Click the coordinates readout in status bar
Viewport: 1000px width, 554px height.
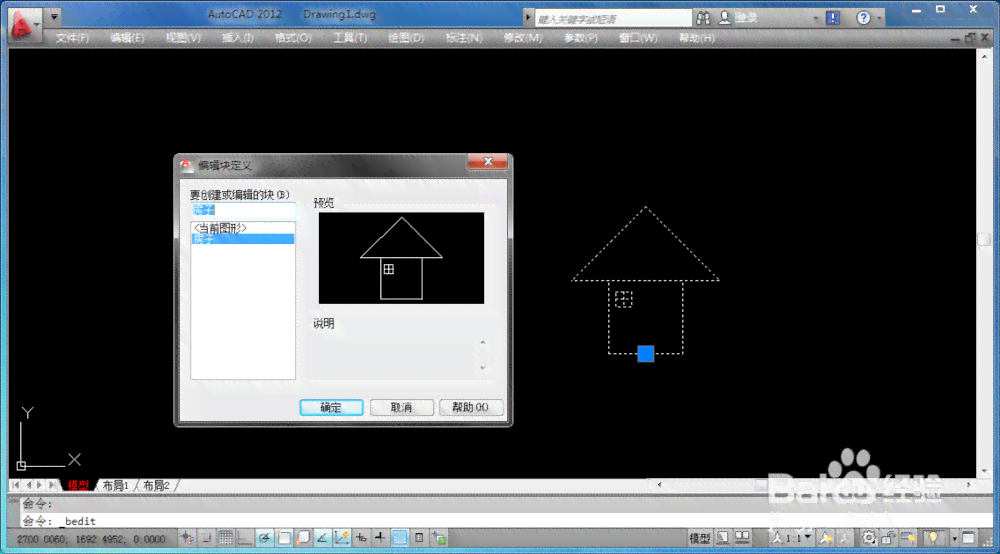[91, 539]
